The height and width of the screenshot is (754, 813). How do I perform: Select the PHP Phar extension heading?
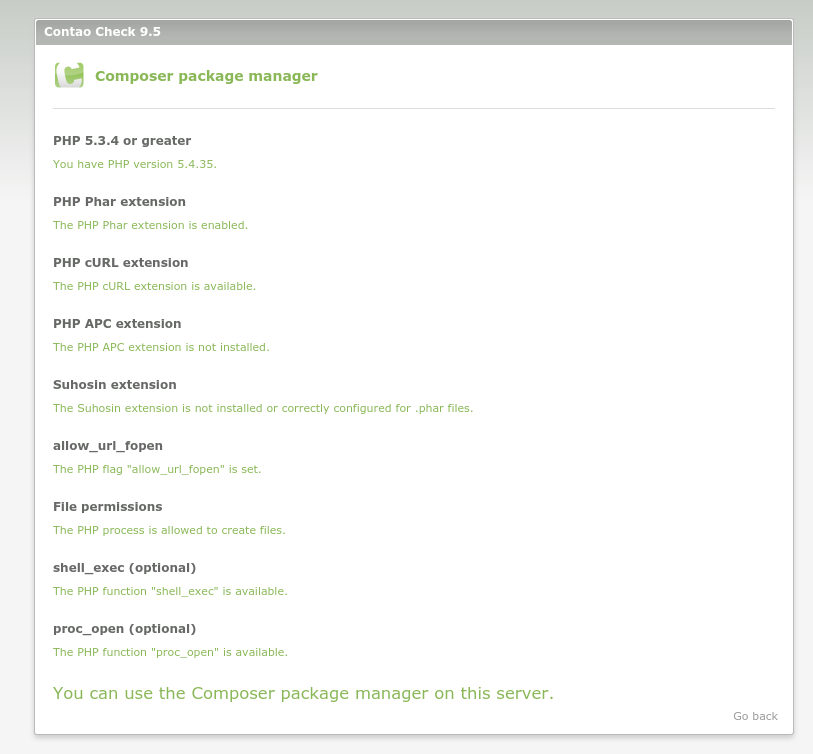click(119, 202)
